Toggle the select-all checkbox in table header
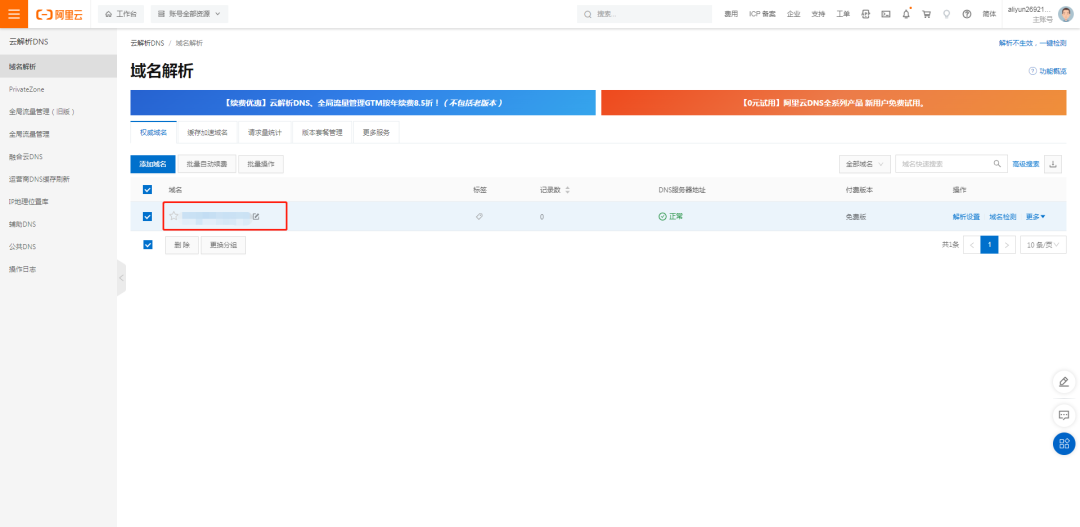The height and width of the screenshot is (527, 1080). pyautogui.click(x=148, y=190)
